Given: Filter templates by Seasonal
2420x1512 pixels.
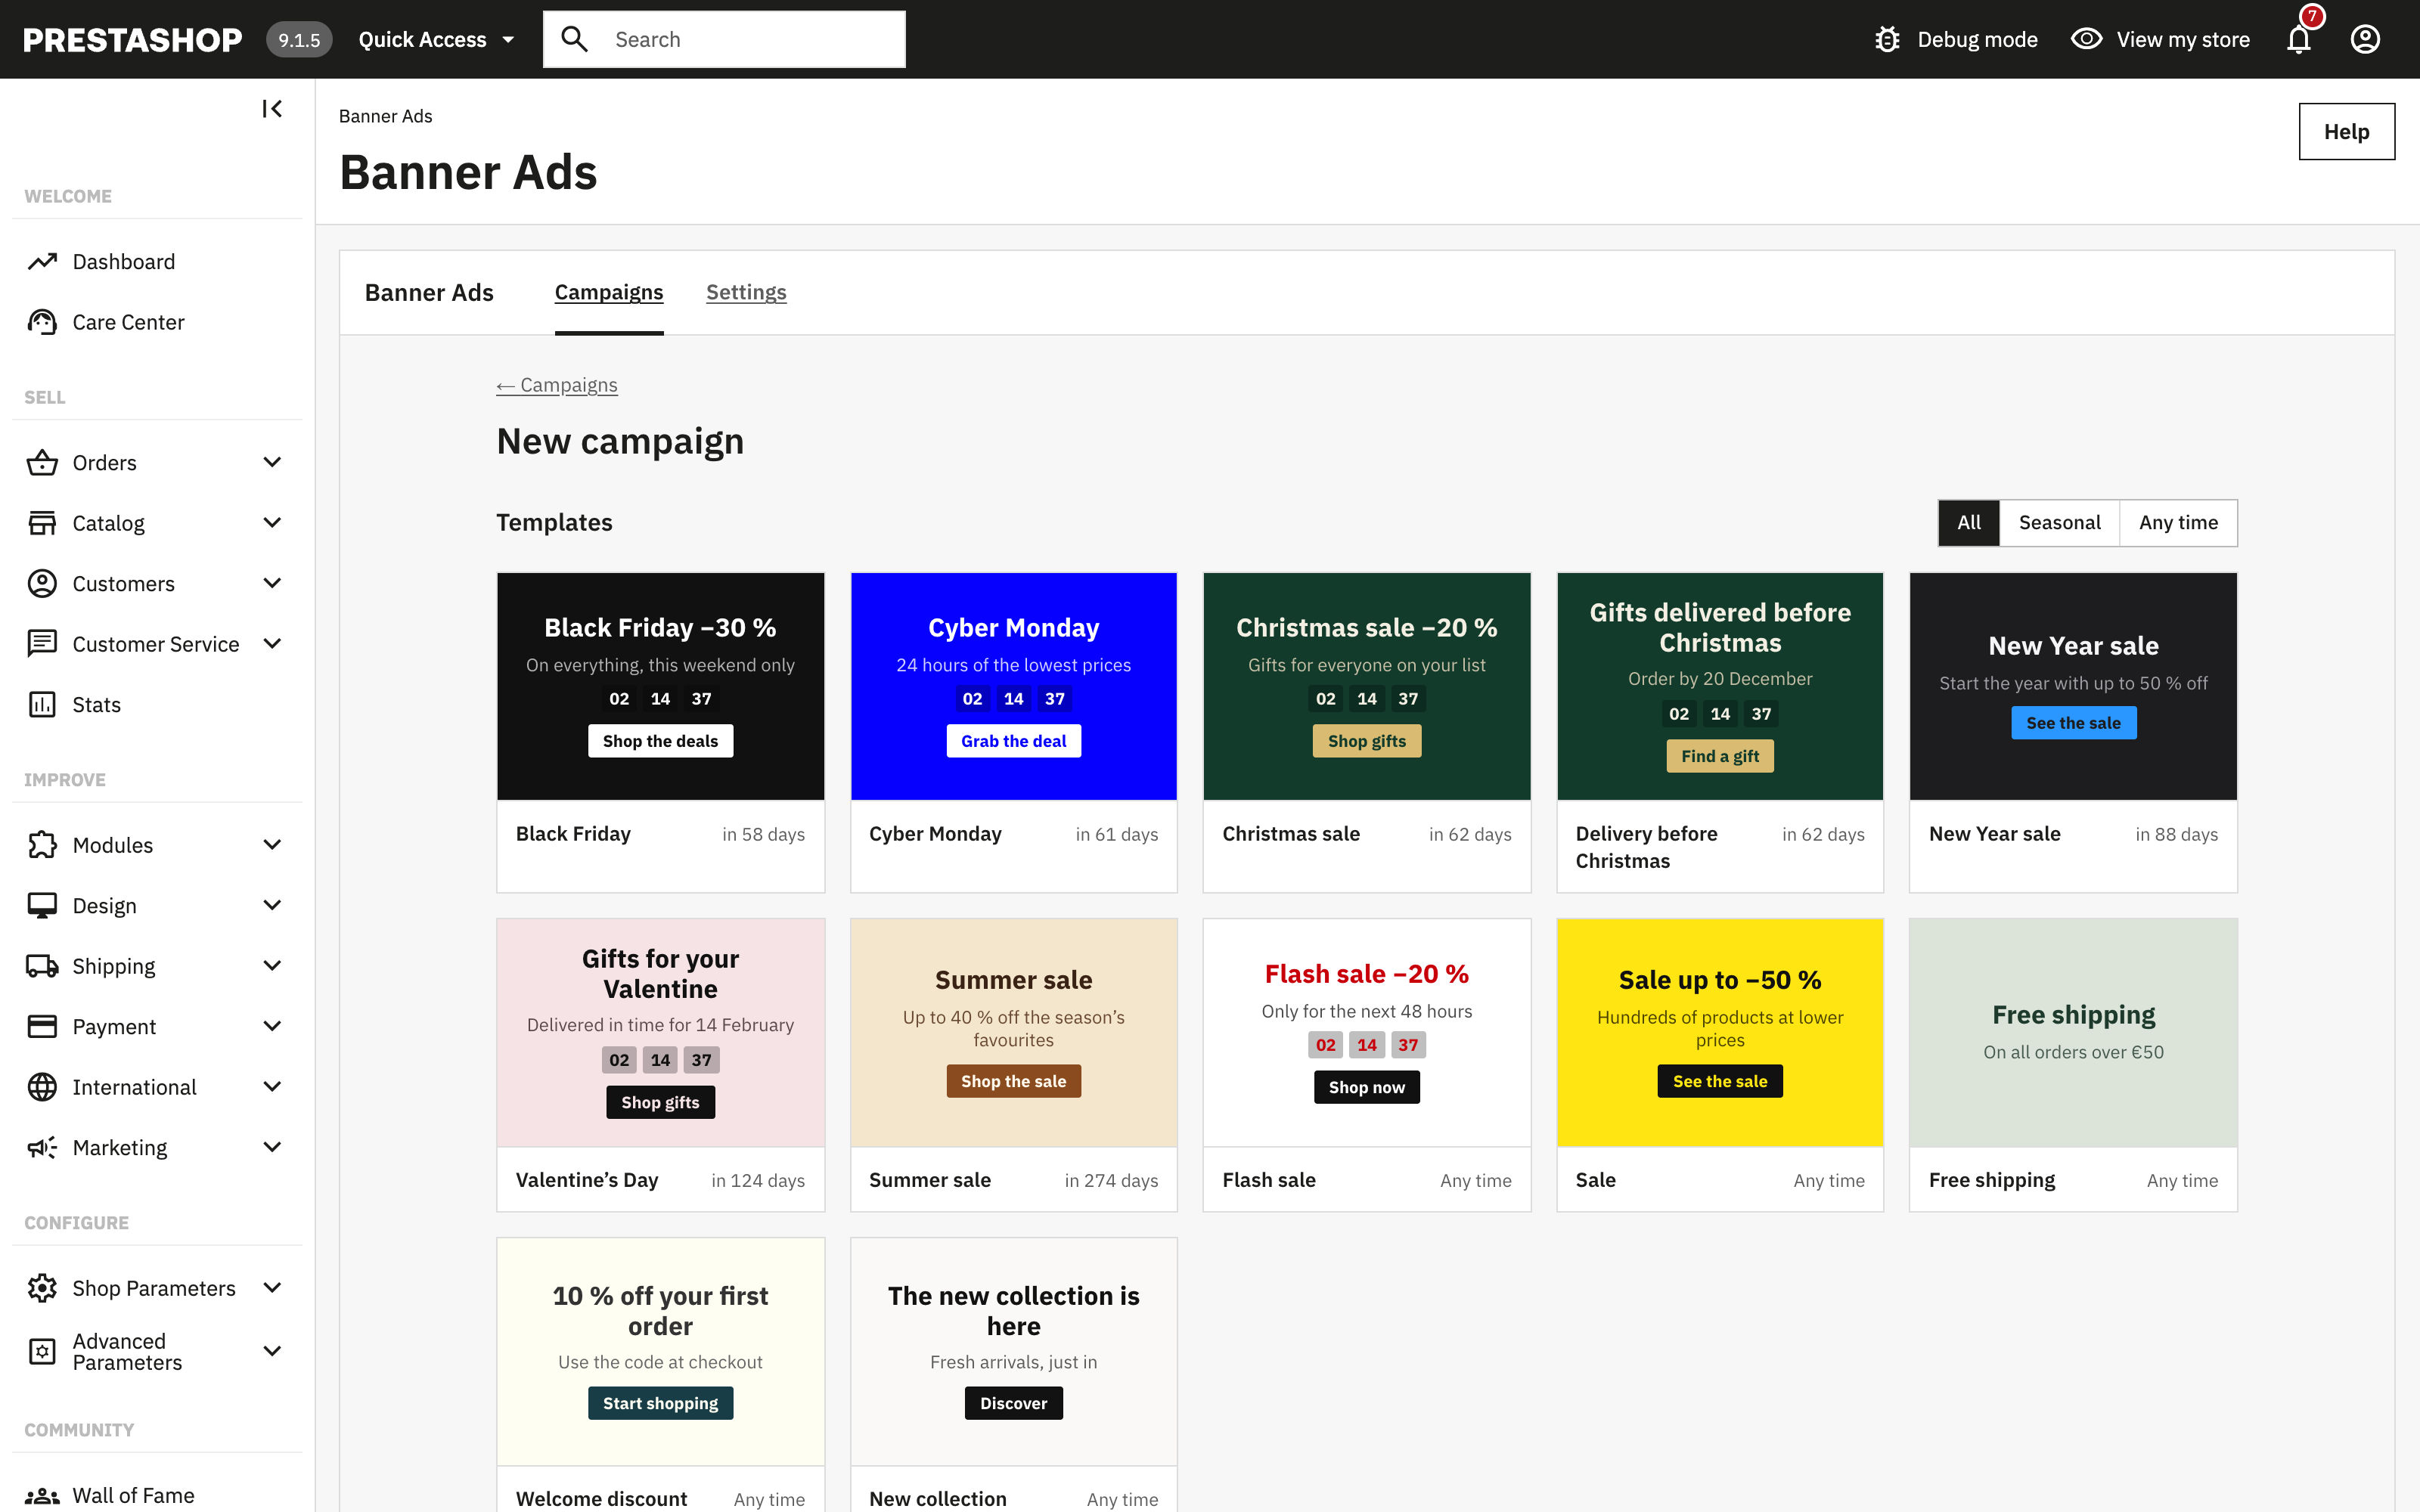Looking at the screenshot, I should tap(2059, 523).
